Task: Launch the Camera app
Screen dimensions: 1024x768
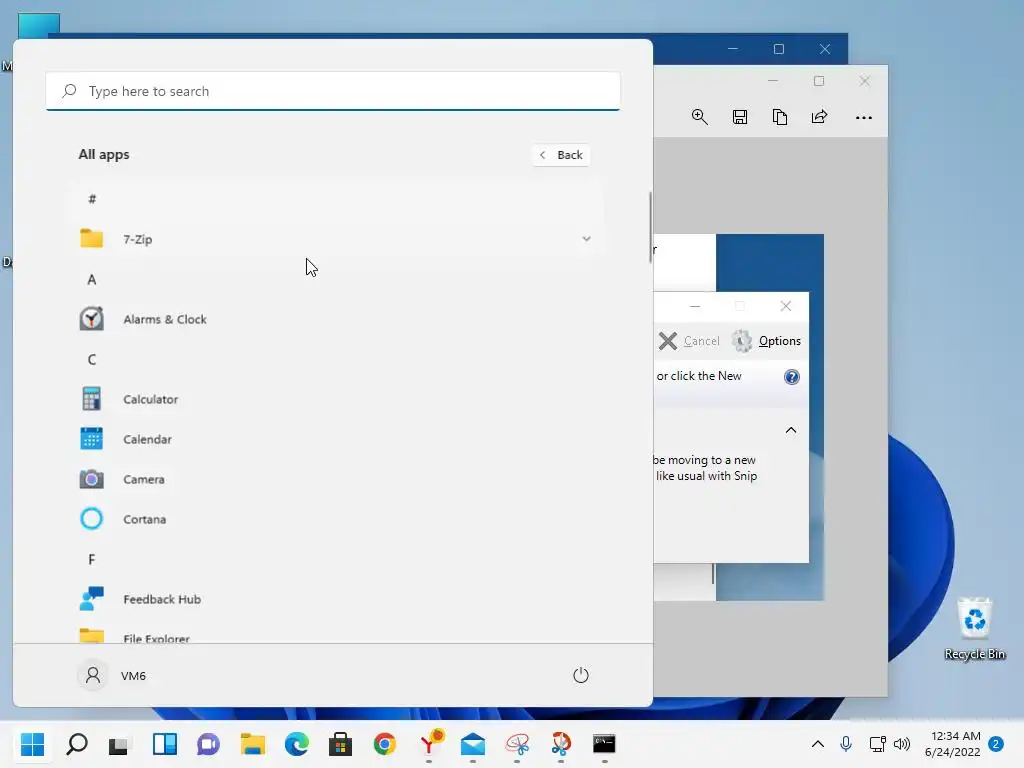Action: 334,479
